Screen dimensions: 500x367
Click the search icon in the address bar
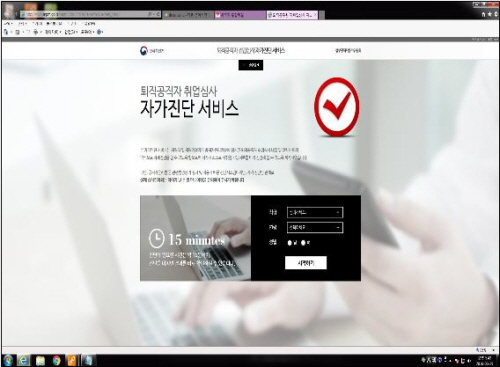click(150, 14)
